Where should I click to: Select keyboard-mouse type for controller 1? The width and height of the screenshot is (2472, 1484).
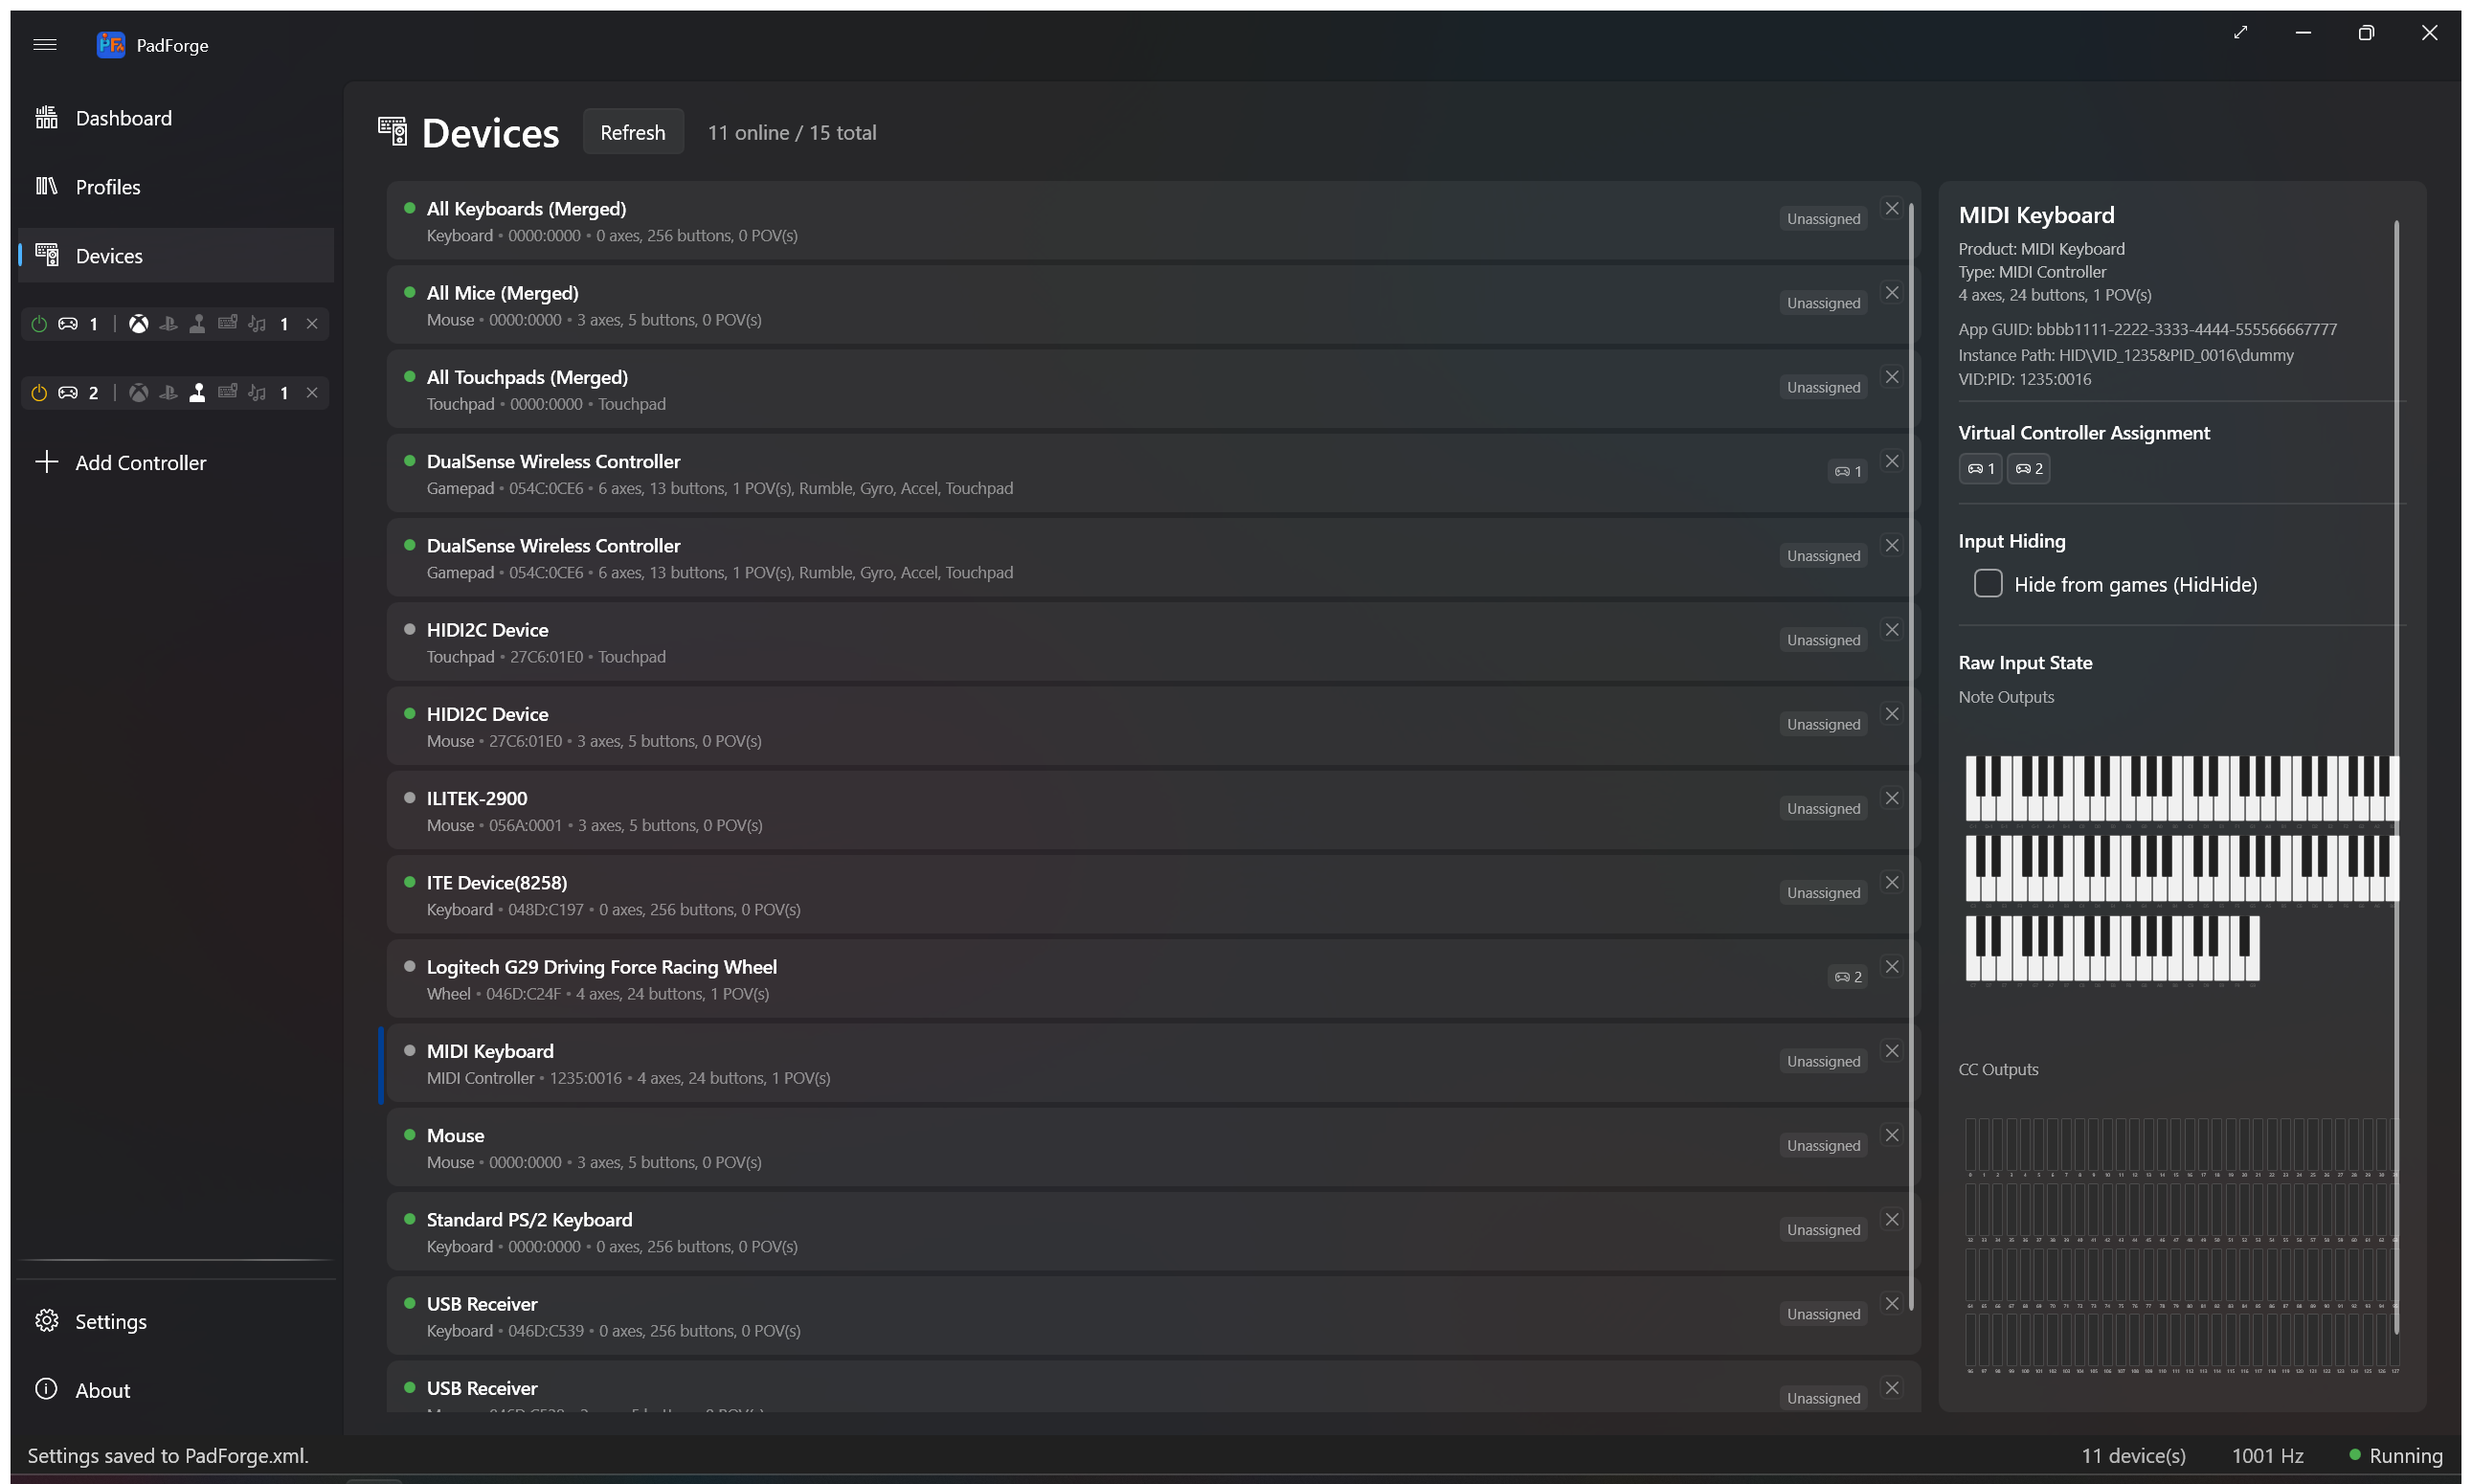pyautogui.click(x=227, y=323)
